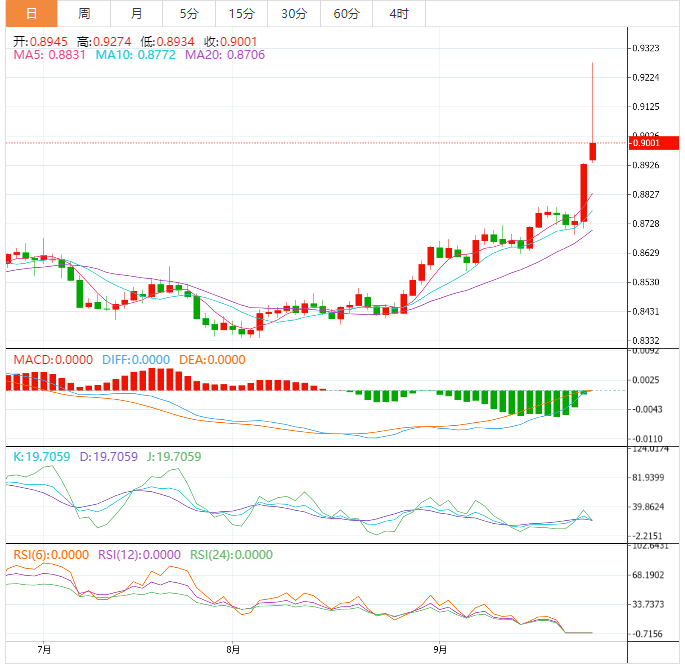Select the DEA value label
Image resolution: width=685 pixels, height=672 pixels.
click(x=212, y=359)
